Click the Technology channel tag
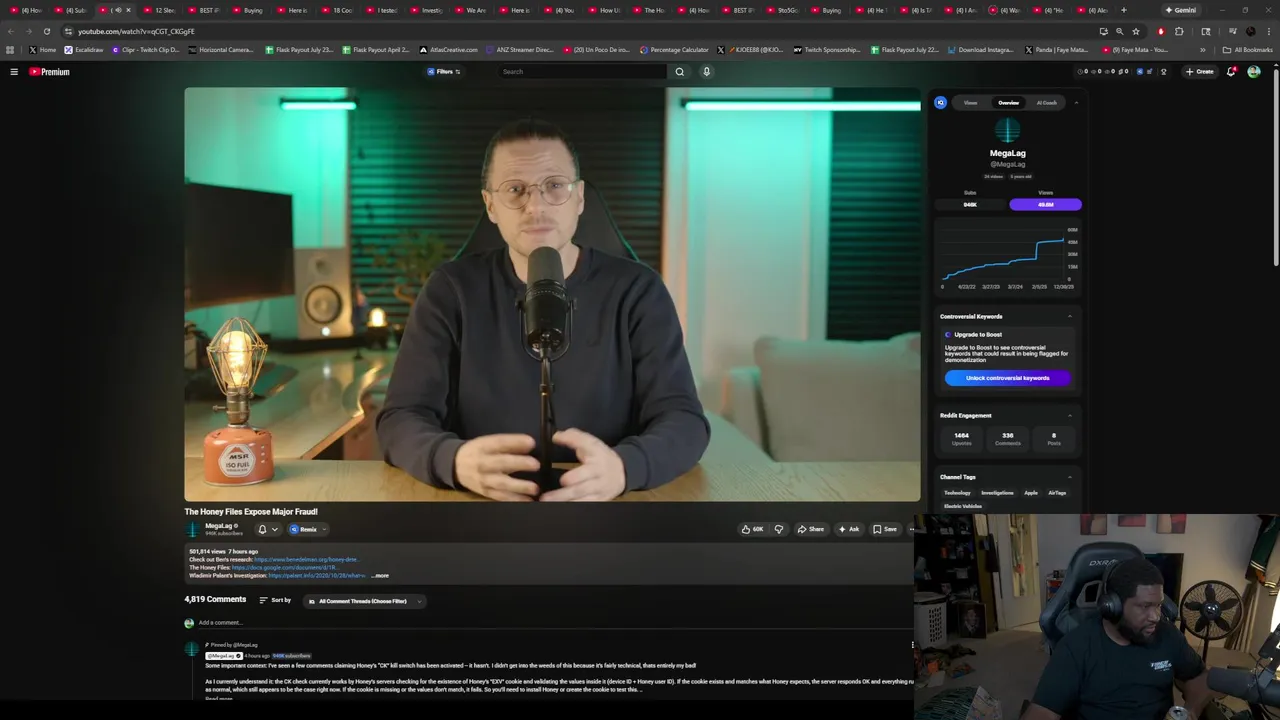 (957, 493)
